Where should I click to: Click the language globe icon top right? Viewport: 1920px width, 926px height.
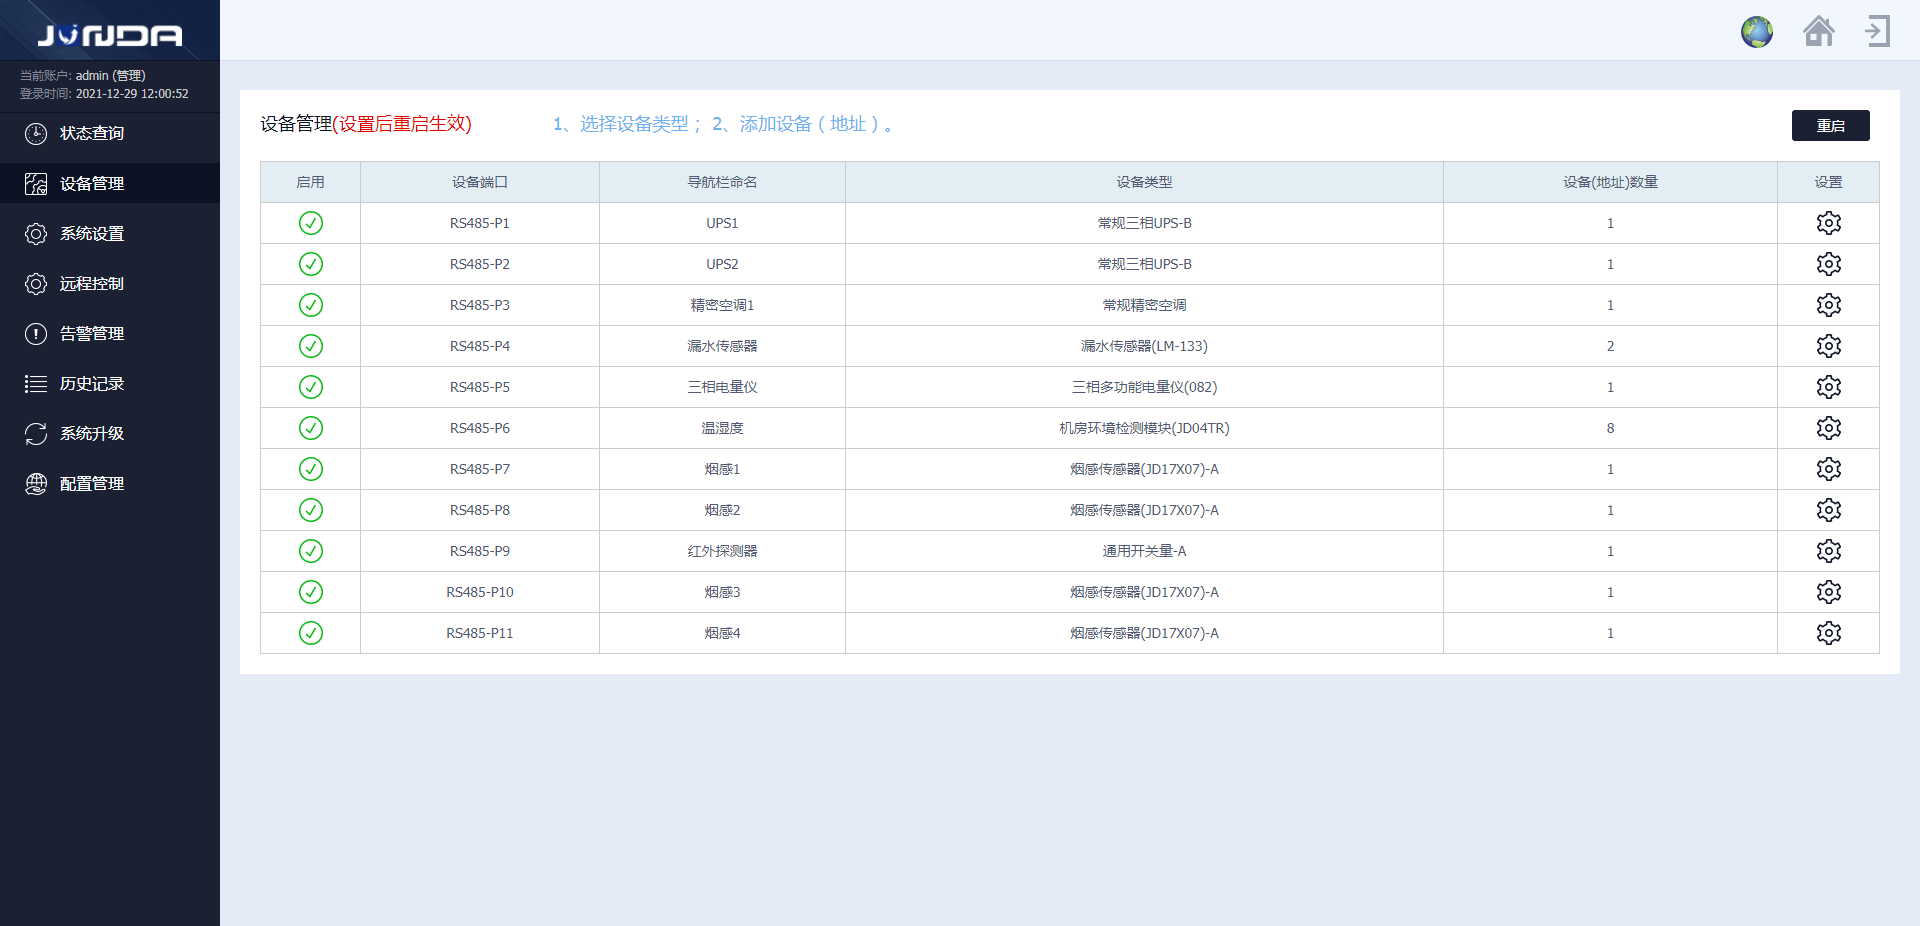coord(1757,31)
